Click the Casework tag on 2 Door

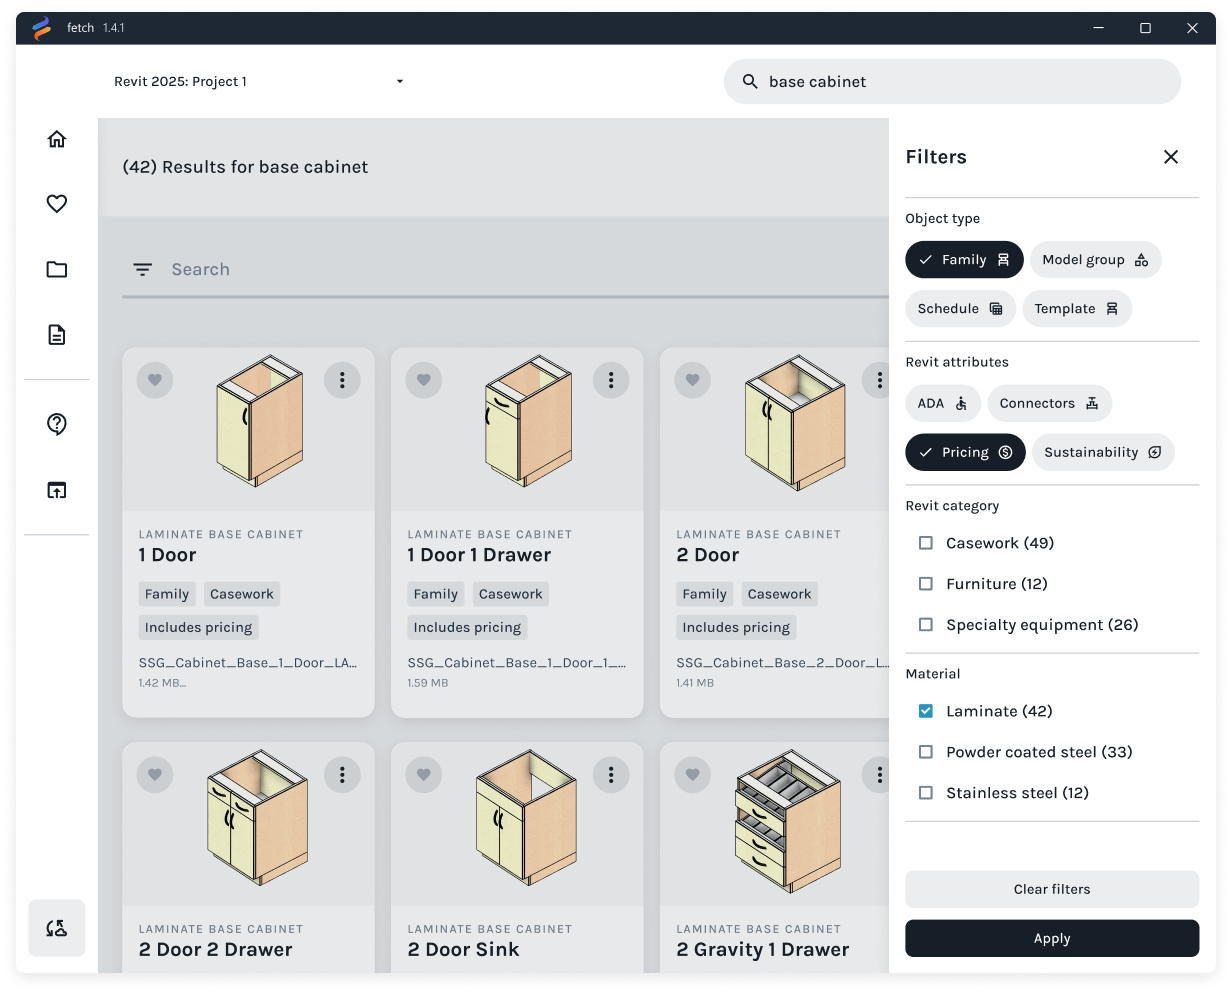pyautogui.click(x=779, y=594)
